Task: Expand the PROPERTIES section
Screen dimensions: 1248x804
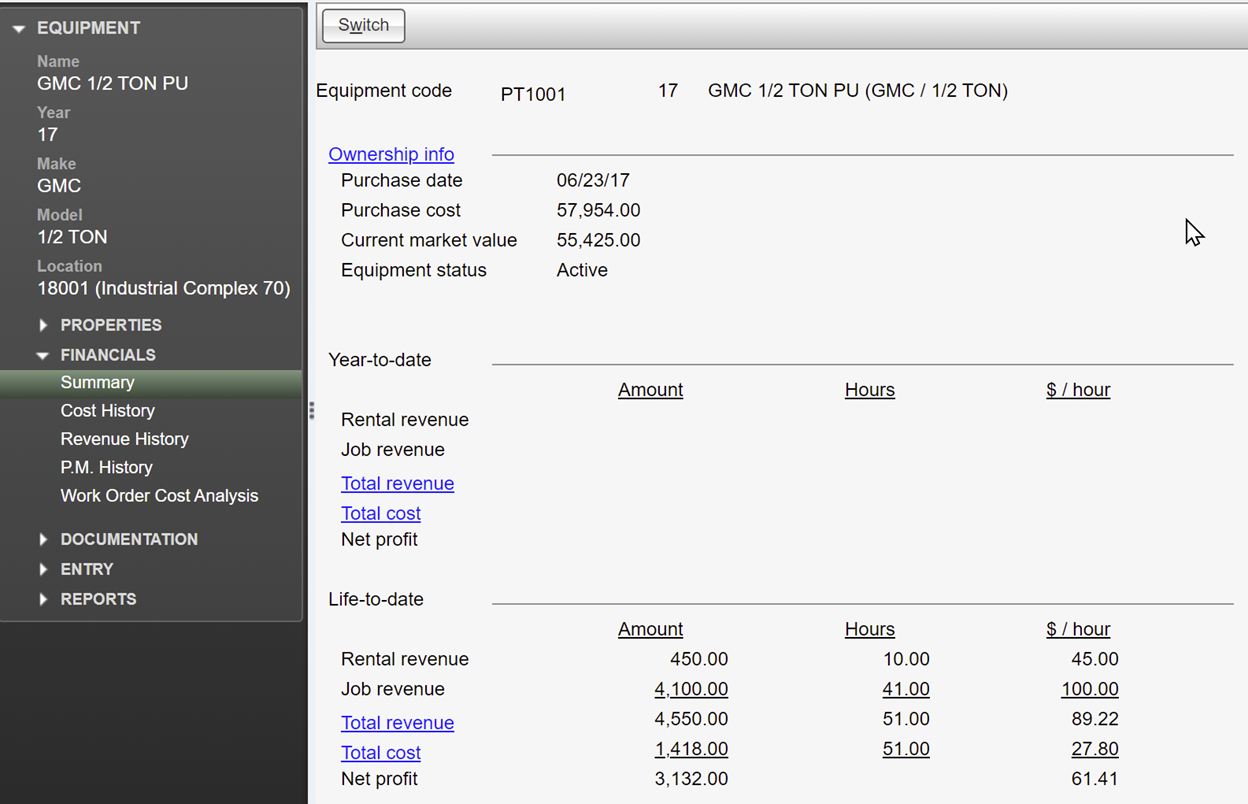Action: pyautogui.click(x=43, y=325)
